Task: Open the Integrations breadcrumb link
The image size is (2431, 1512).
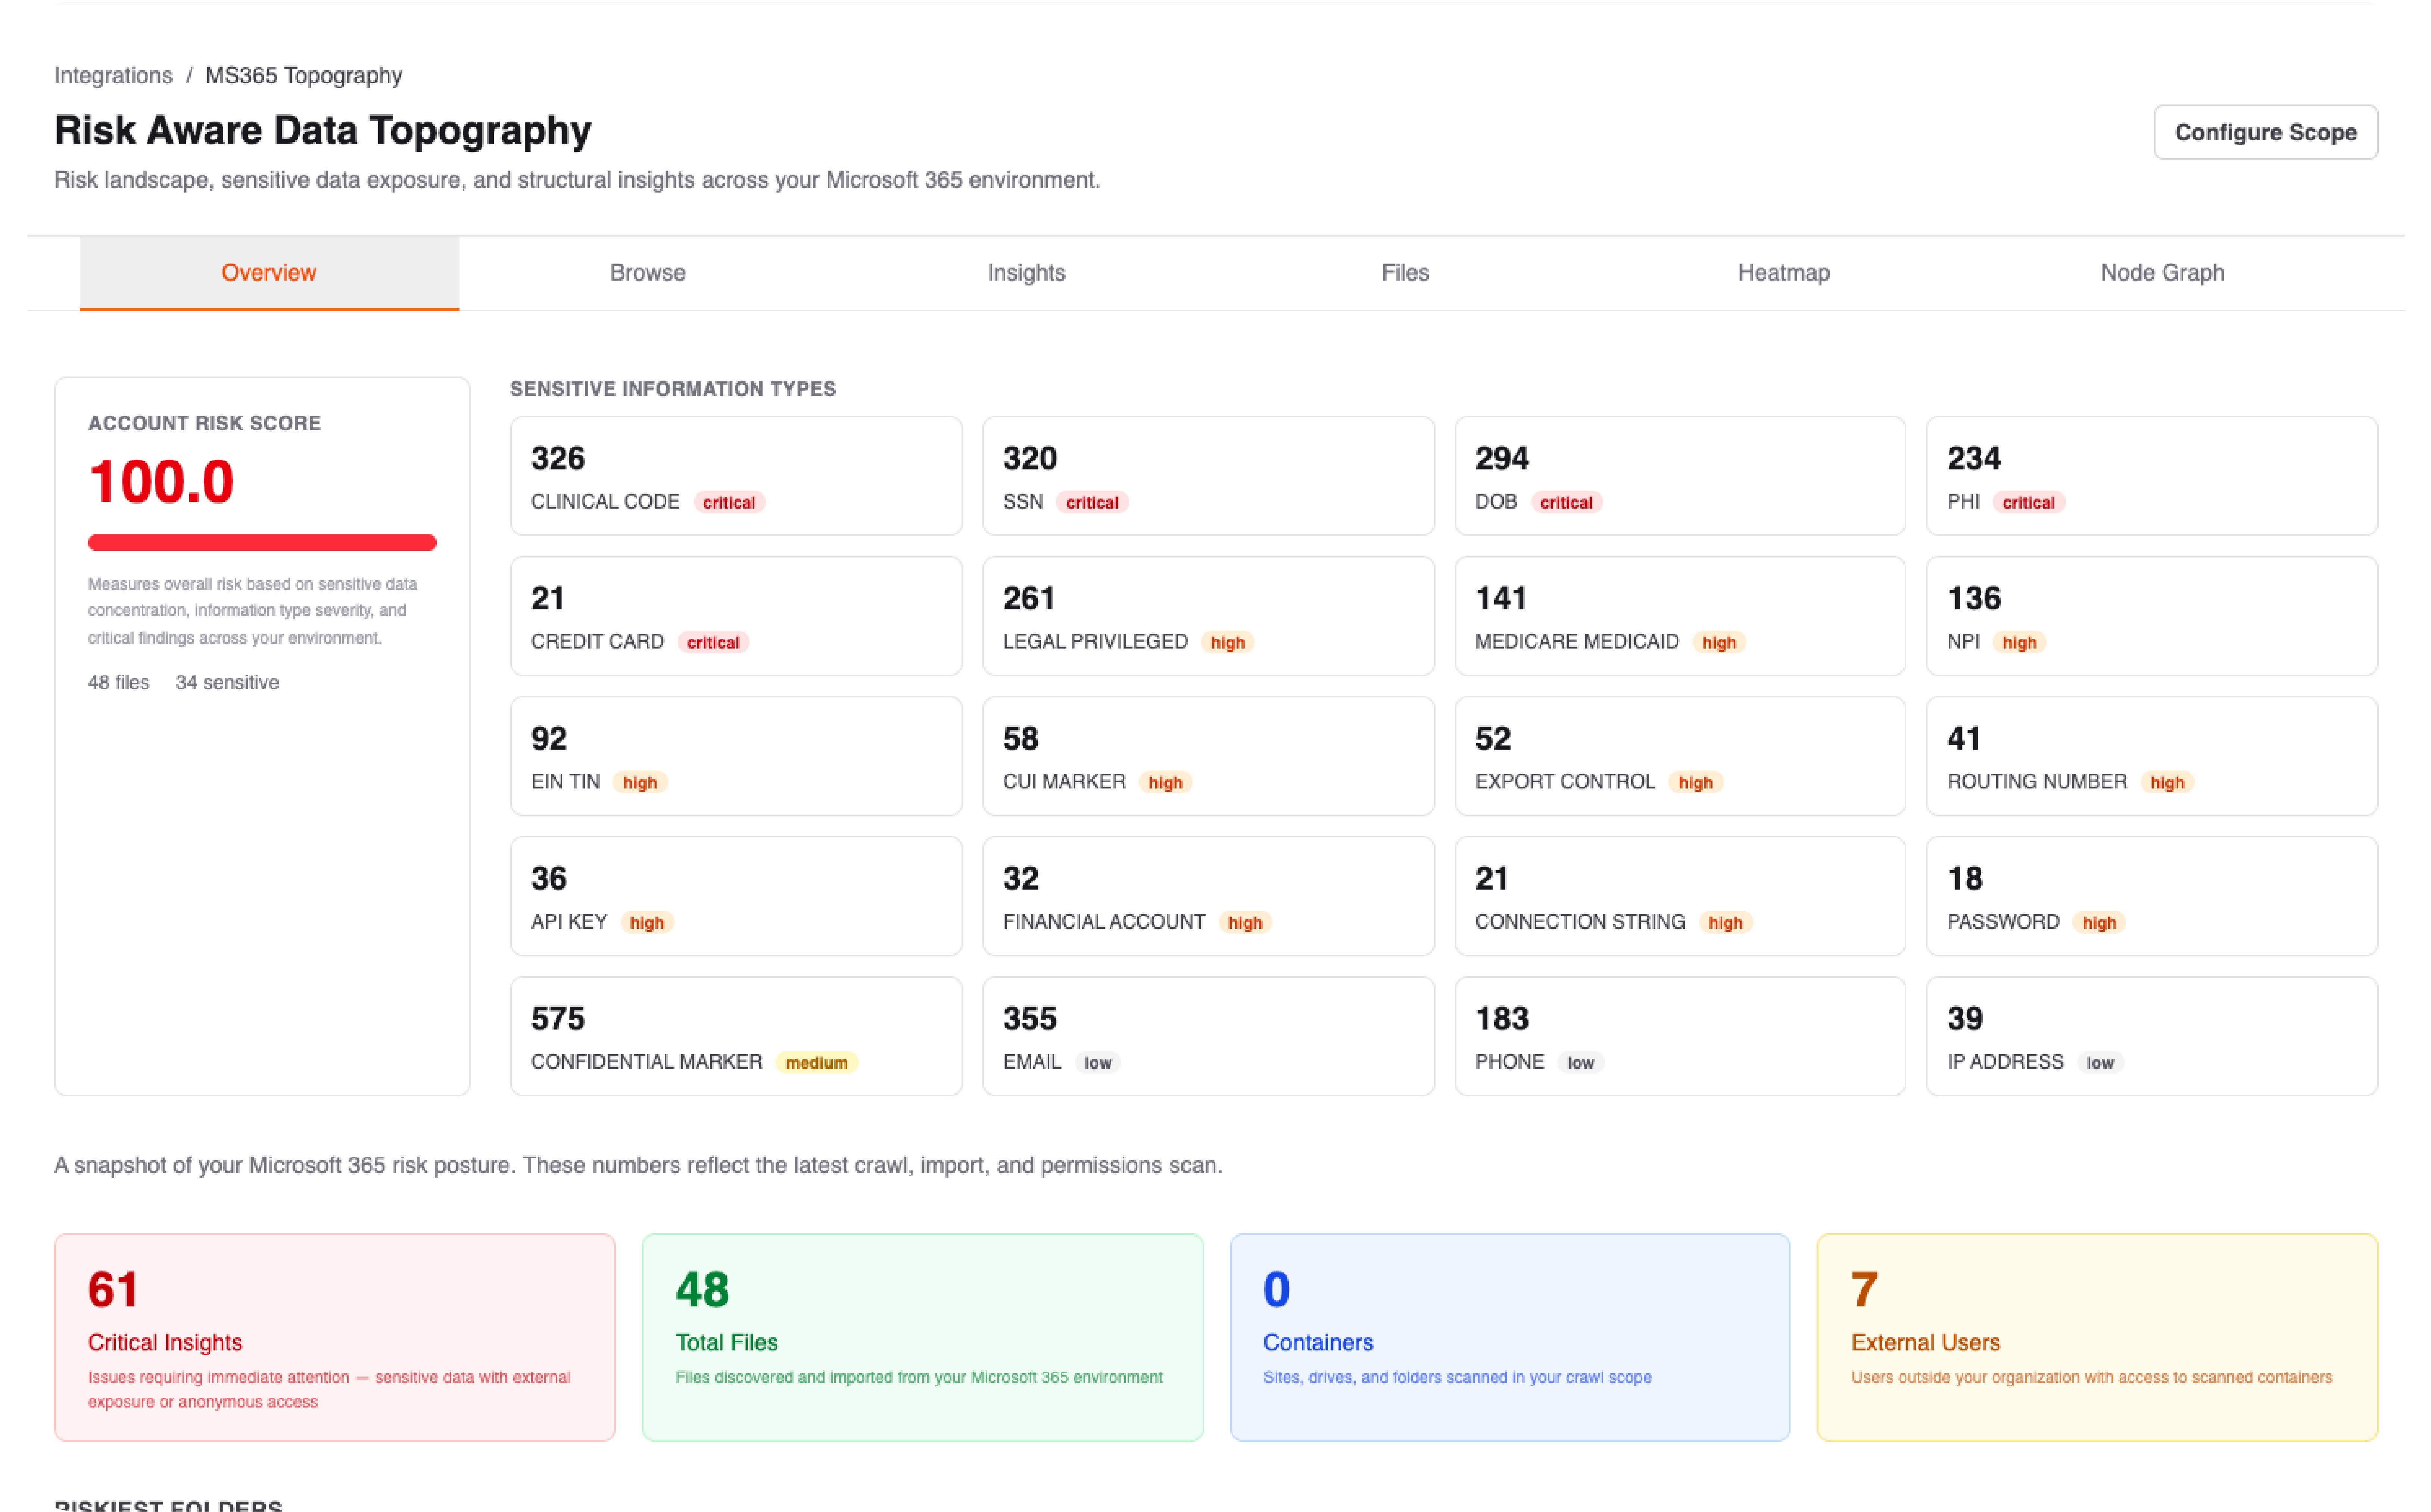Action: point(113,76)
